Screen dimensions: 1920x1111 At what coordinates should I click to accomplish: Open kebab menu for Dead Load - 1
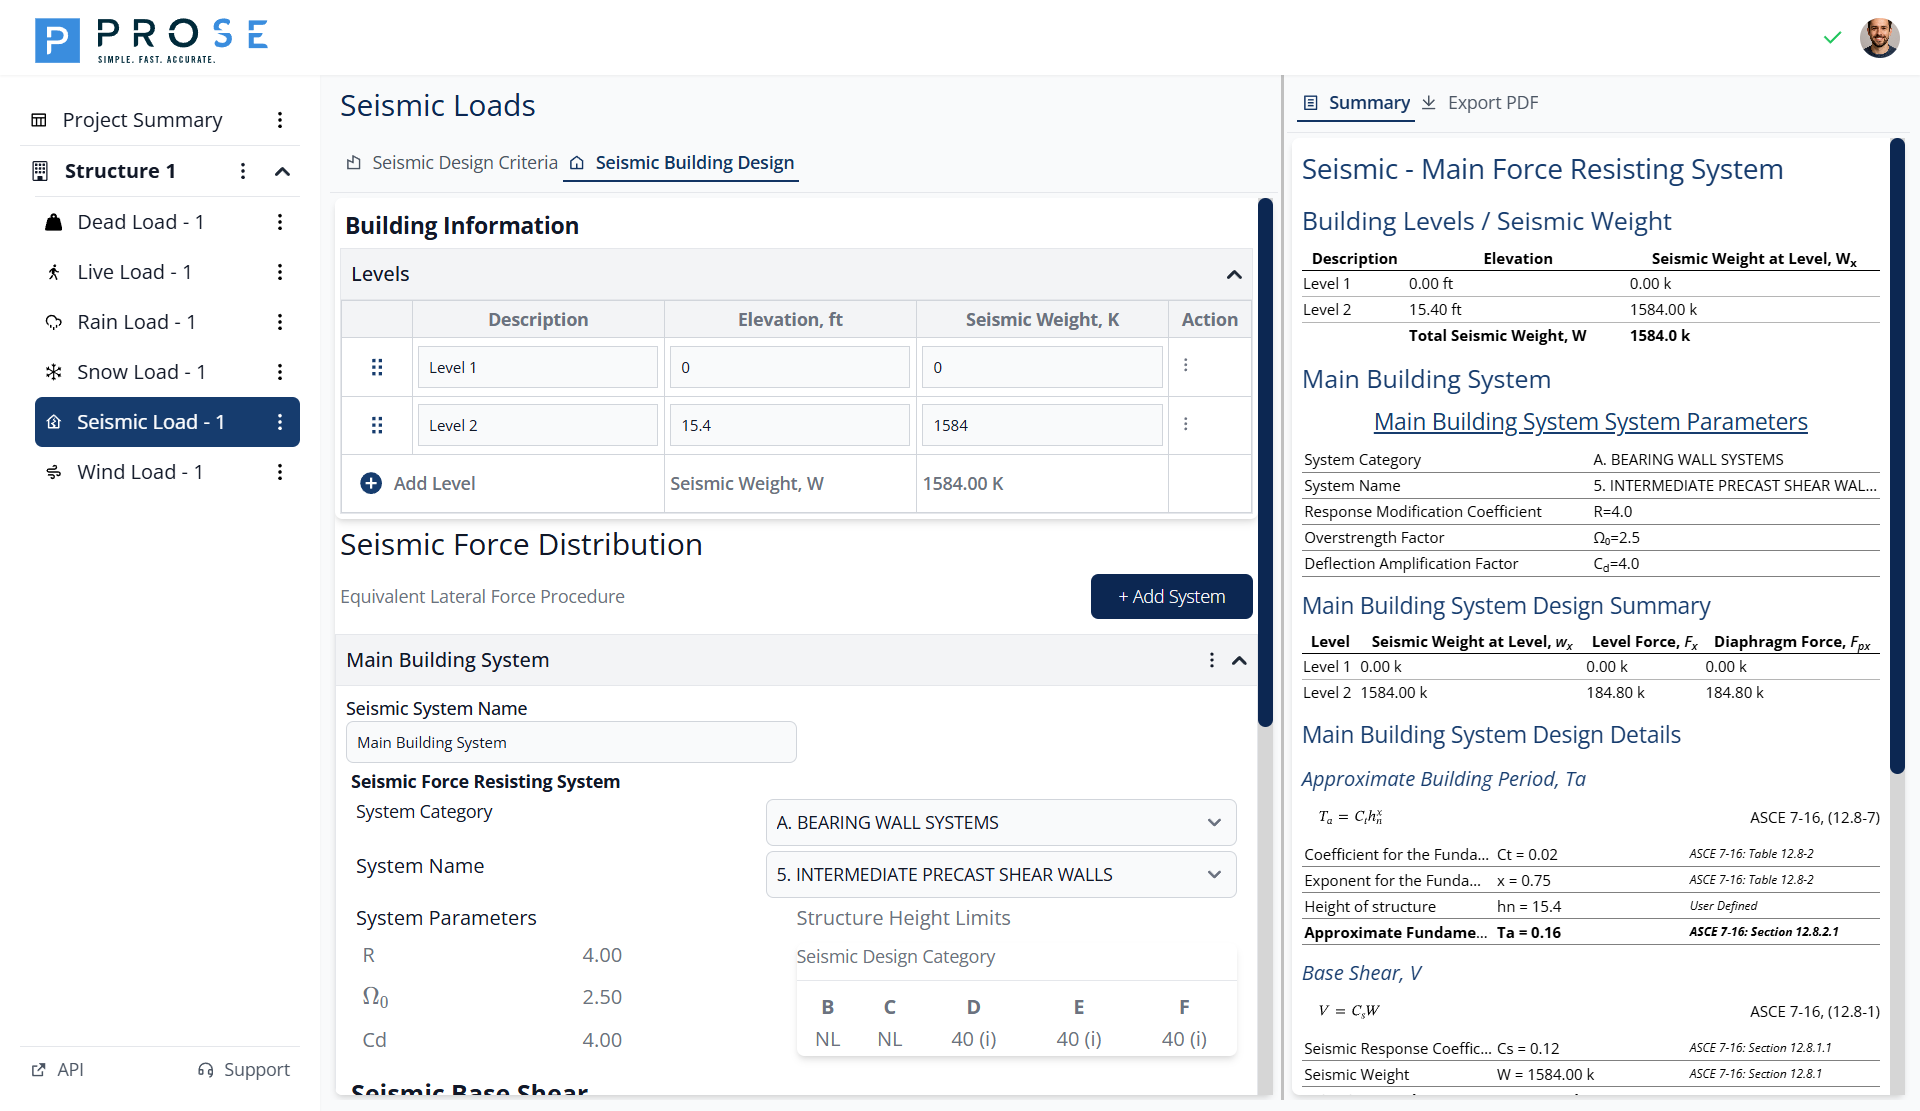280,222
